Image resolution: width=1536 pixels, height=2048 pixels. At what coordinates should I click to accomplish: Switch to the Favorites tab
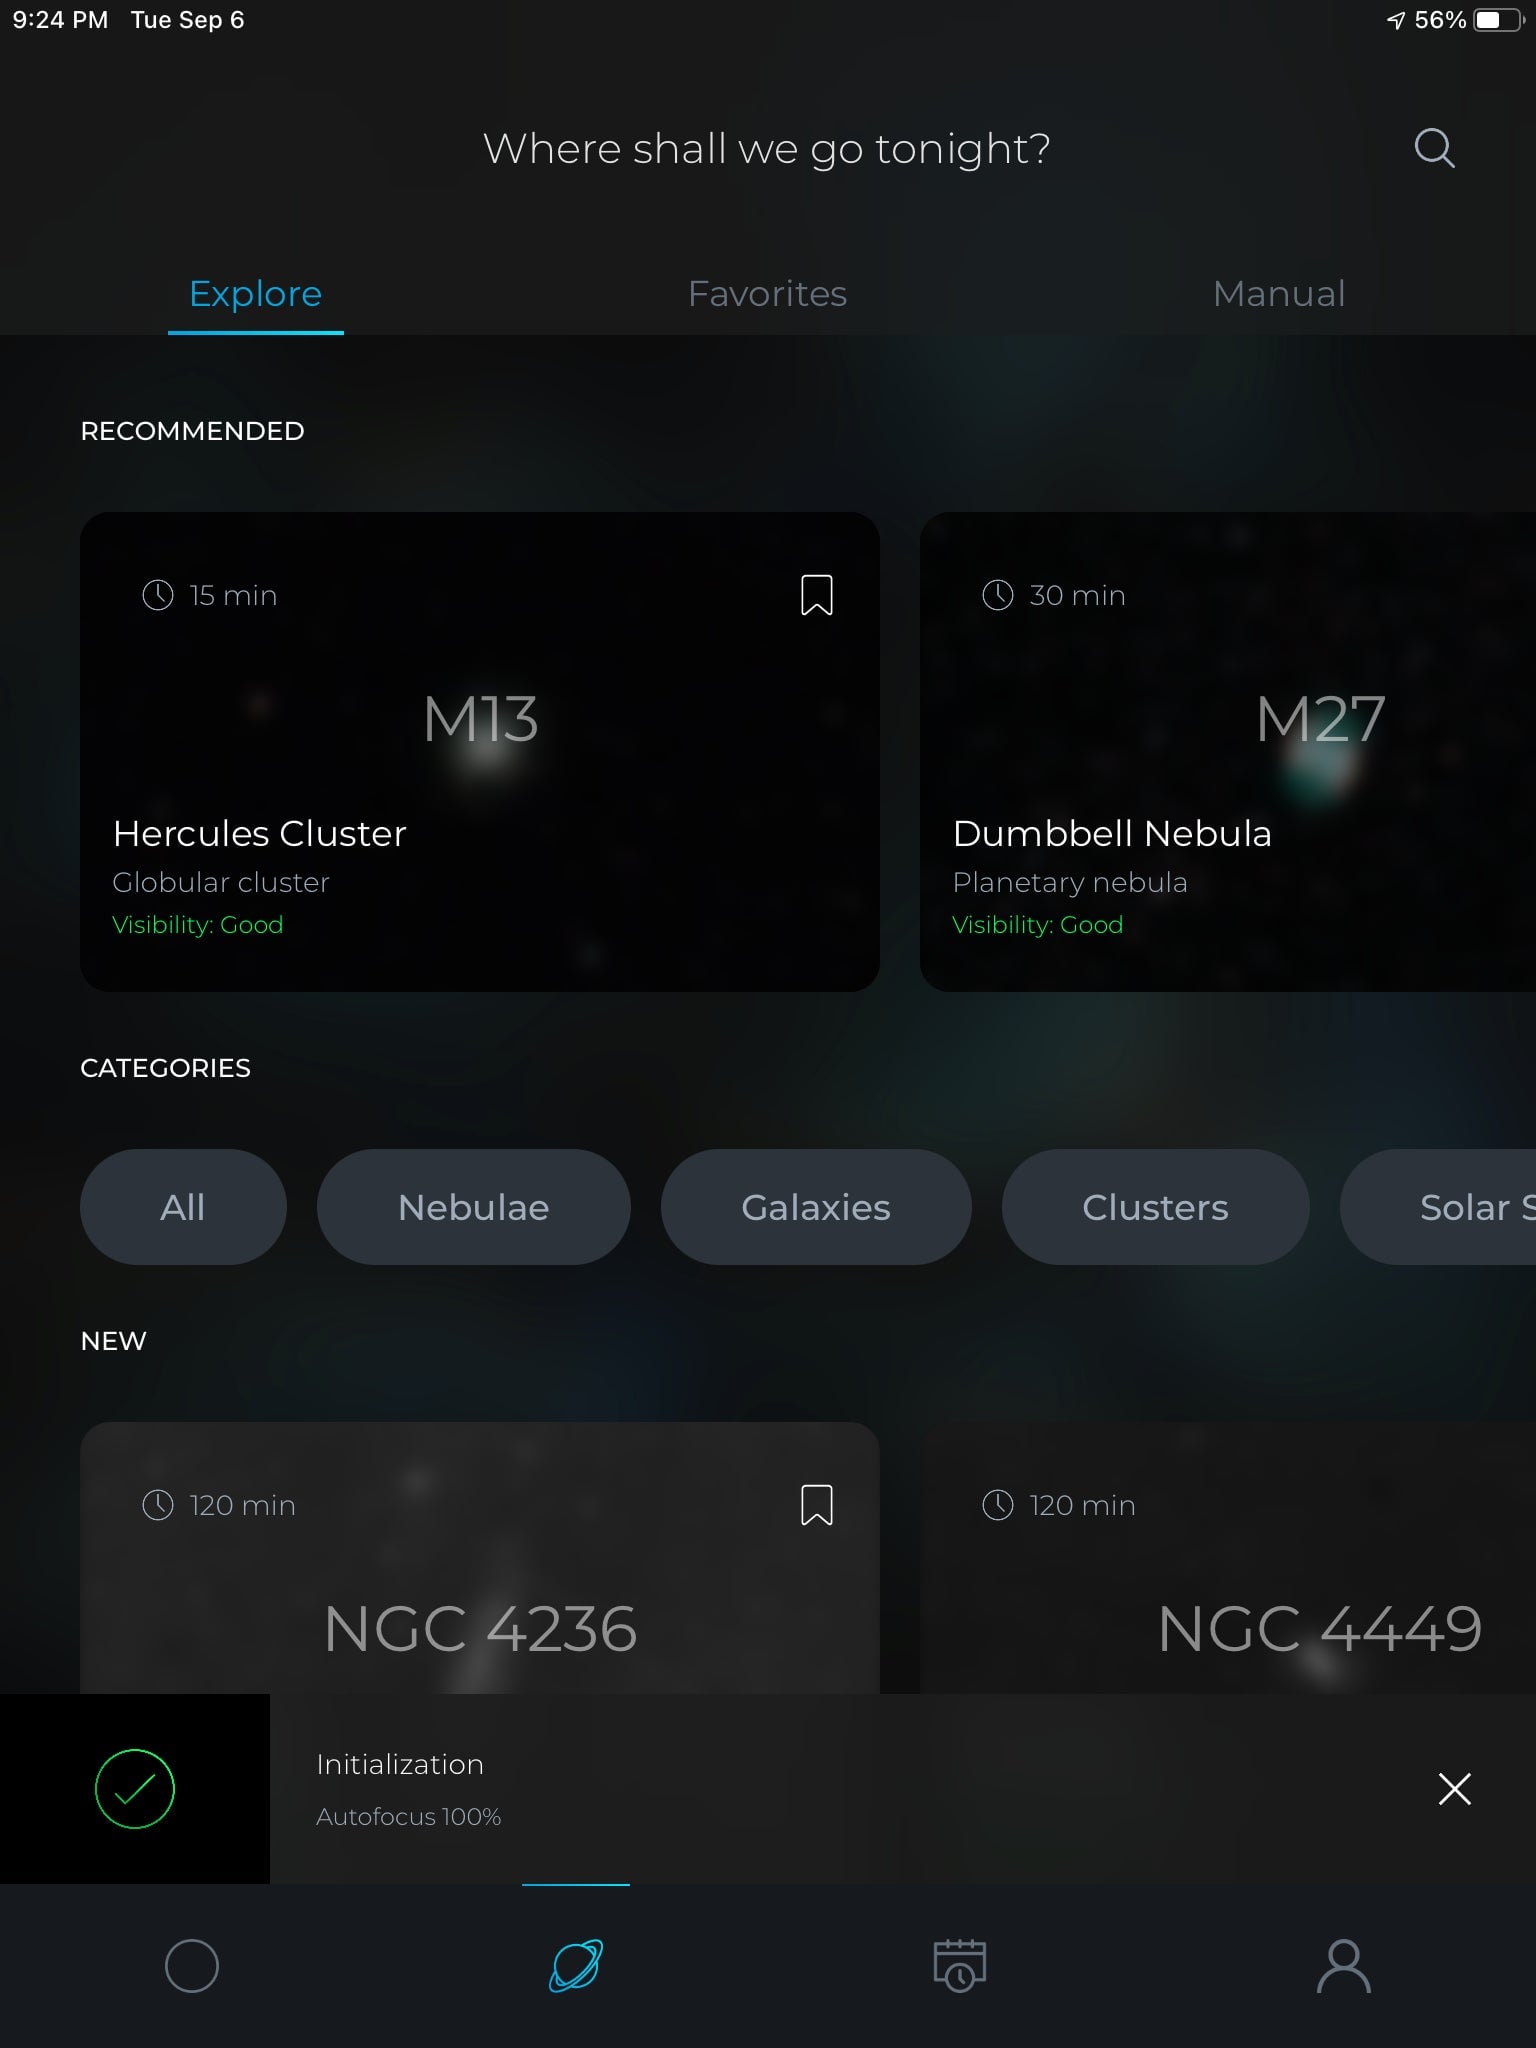[768, 294]
